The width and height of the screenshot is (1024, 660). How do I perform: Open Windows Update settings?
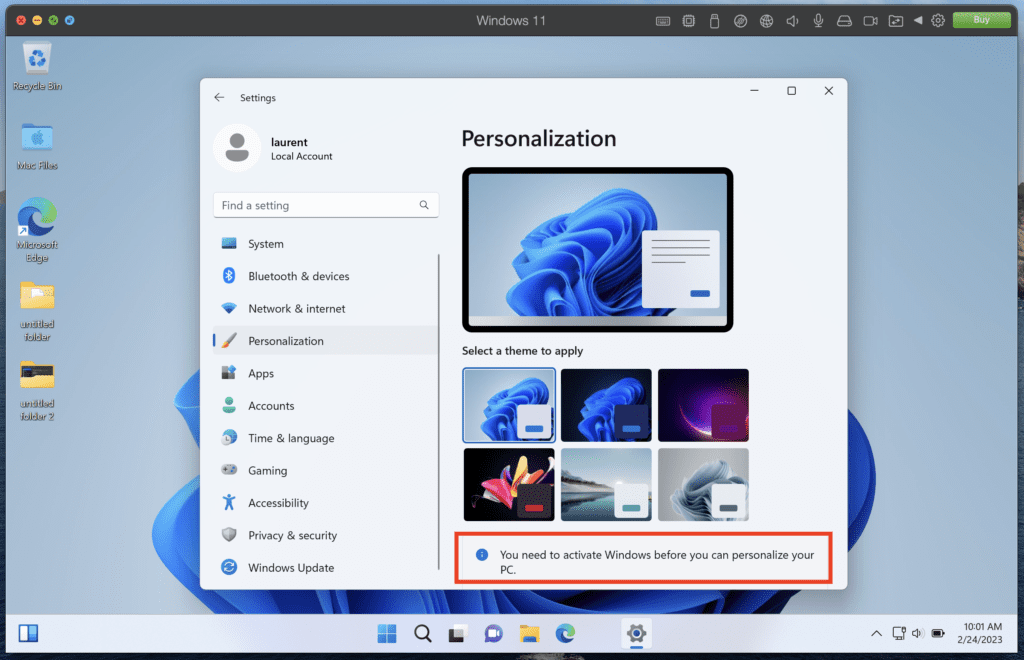(x=326, y=568)
